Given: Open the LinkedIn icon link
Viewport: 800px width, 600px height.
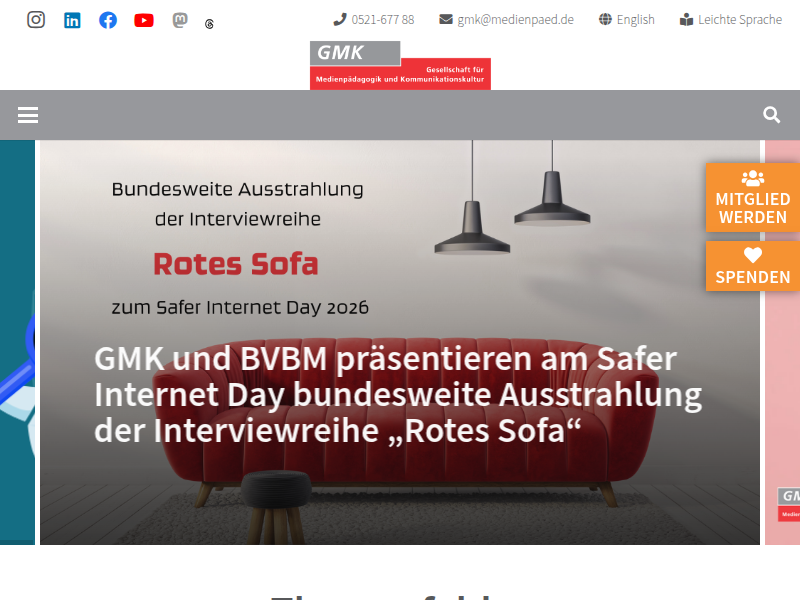Looking at the screenshot, I should 72,20.
